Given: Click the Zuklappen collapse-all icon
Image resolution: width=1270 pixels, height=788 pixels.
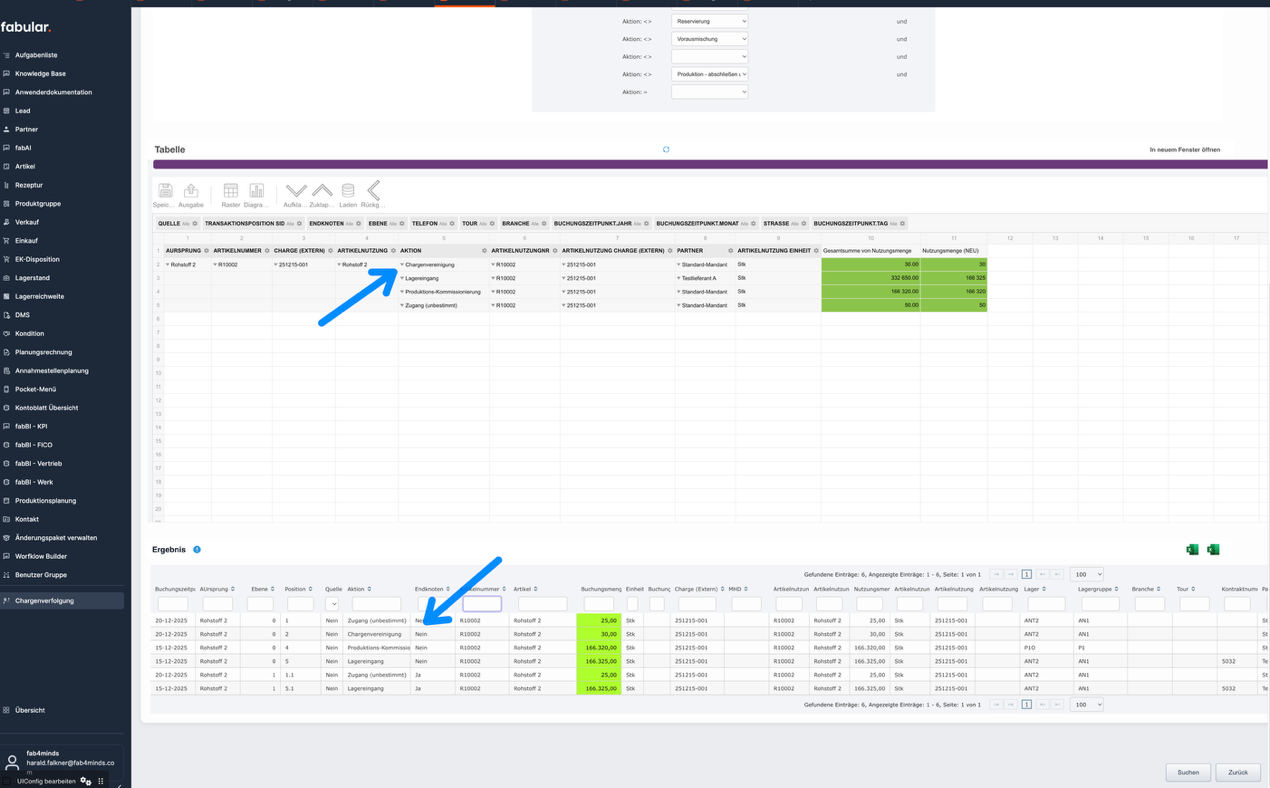Looking at the screenshot, I should coord(322,191).
